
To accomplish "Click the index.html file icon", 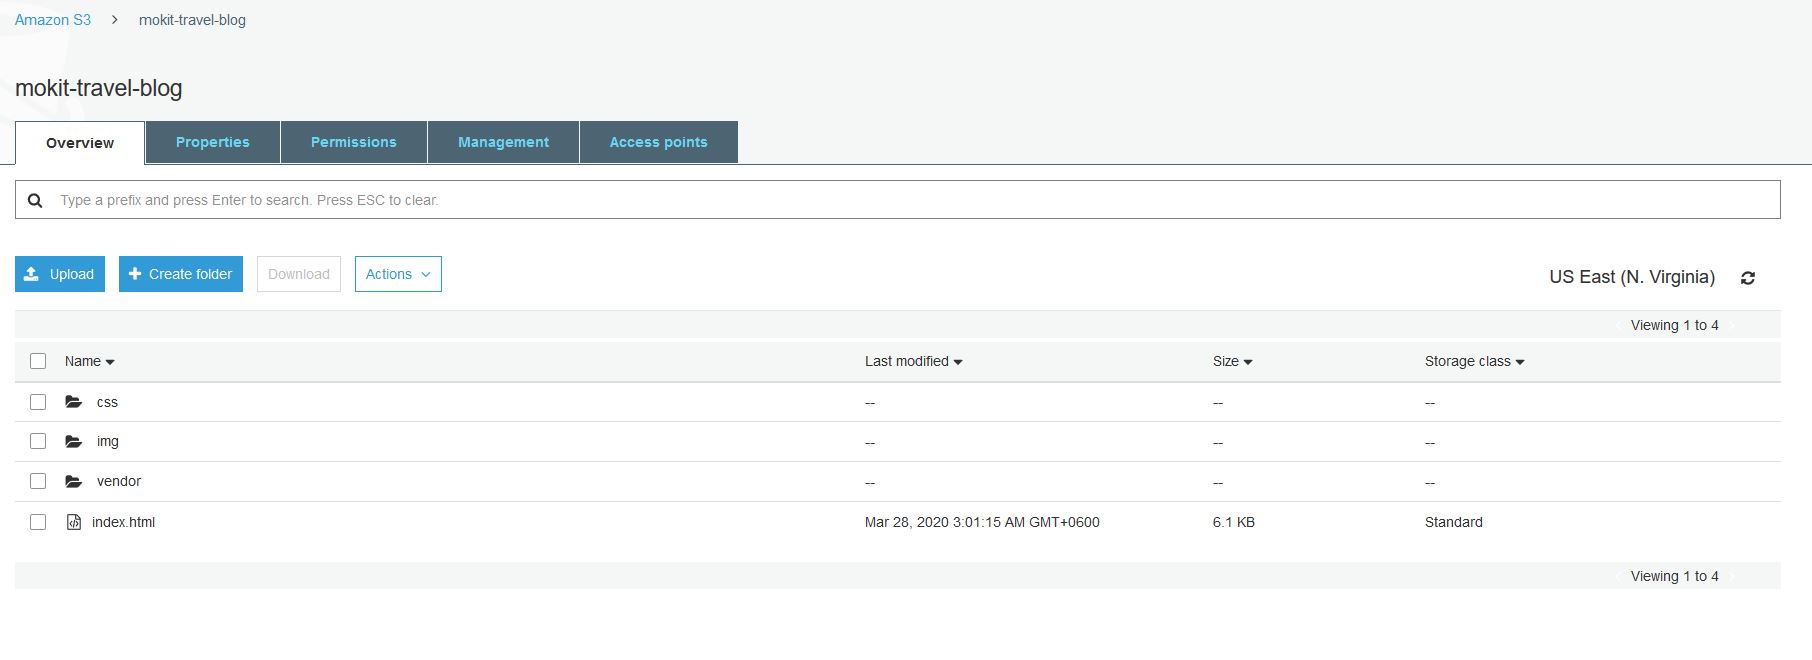I will tap(74, 522).
